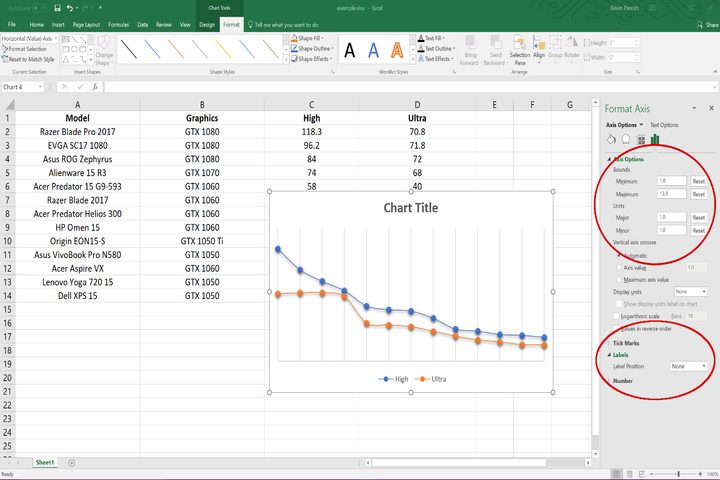Screen dimensions: 720x480
Task: Expand the Number section
Action: [x=622, y=381]
